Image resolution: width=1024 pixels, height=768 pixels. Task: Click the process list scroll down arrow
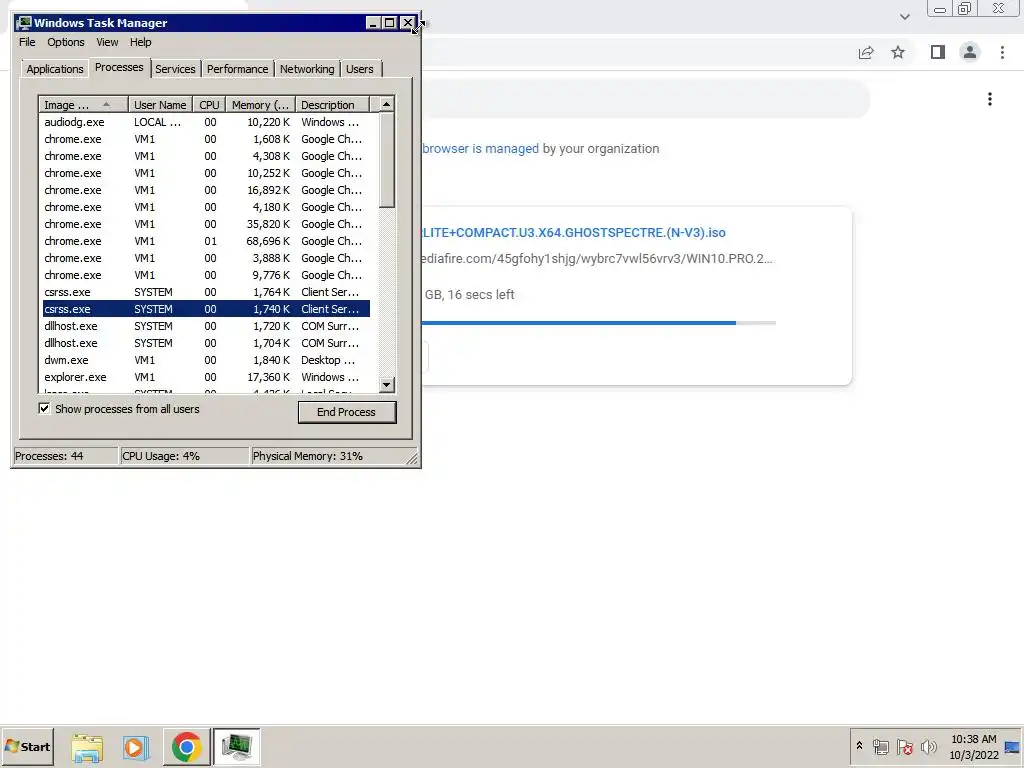(387, 385)
